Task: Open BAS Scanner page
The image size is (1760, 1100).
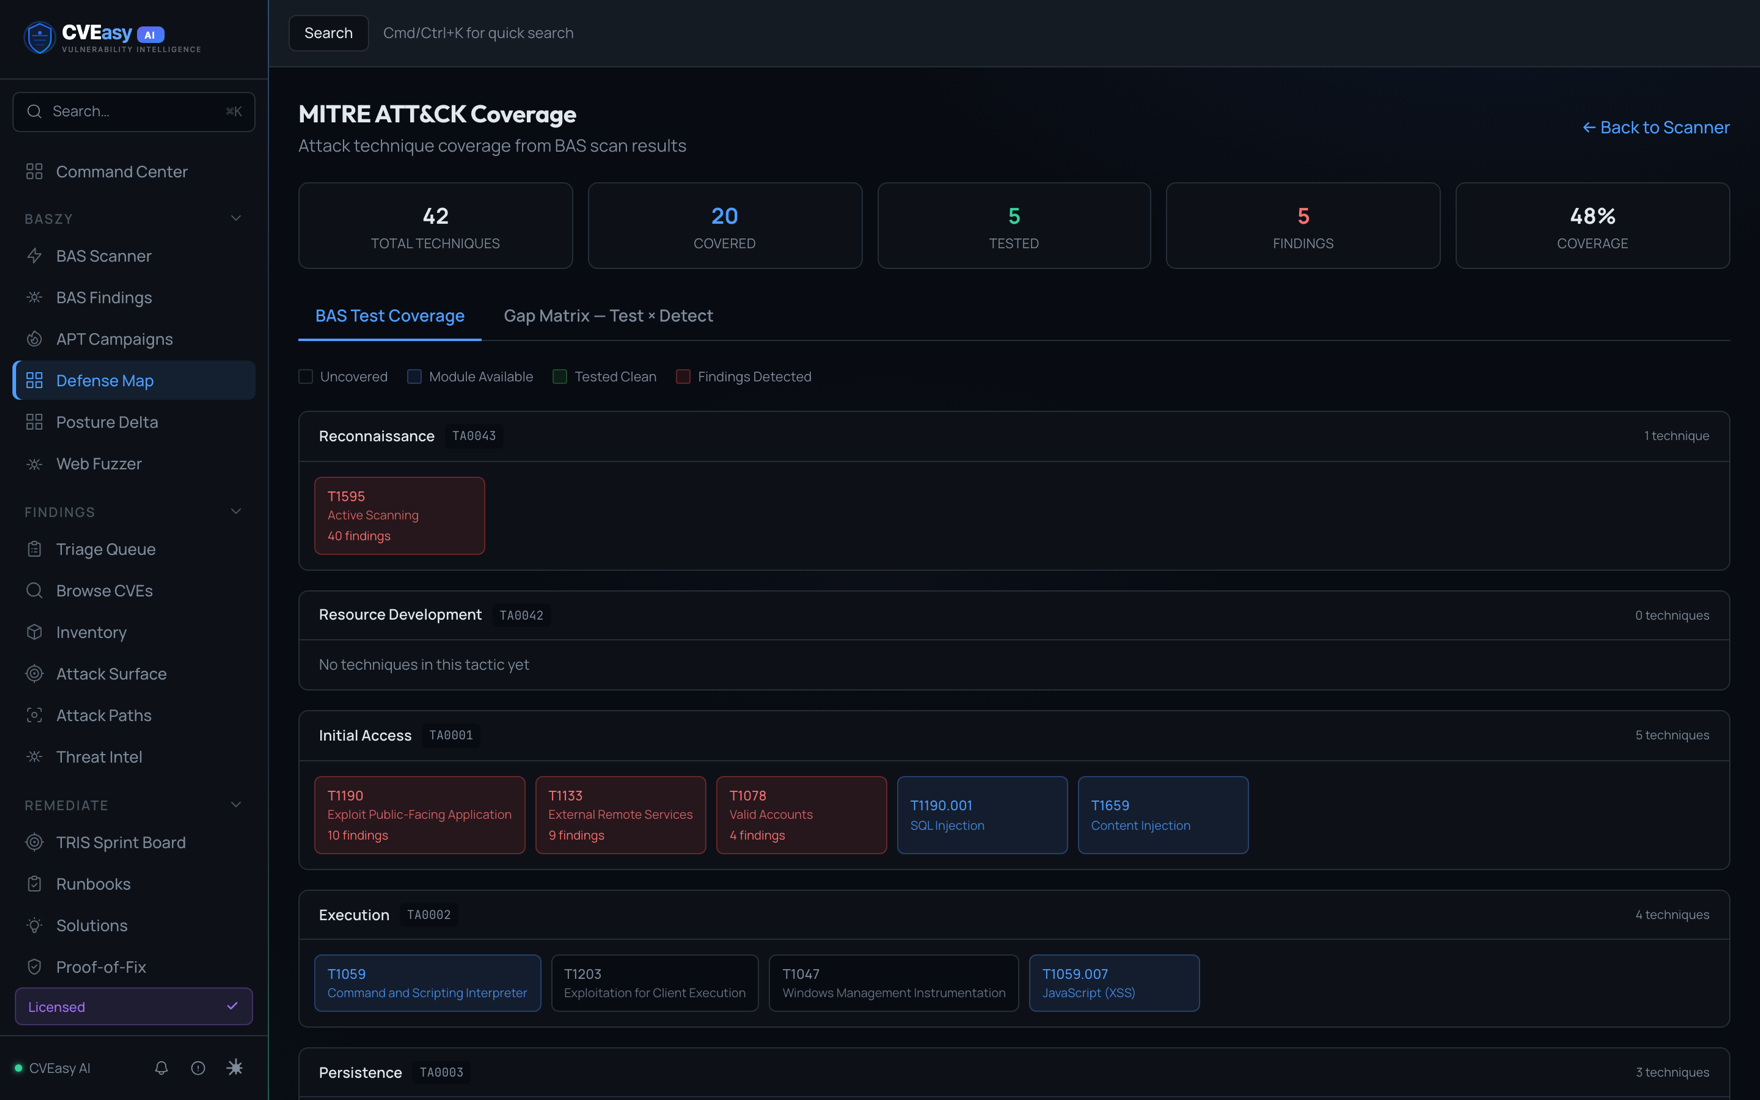Action: [134, 256]
